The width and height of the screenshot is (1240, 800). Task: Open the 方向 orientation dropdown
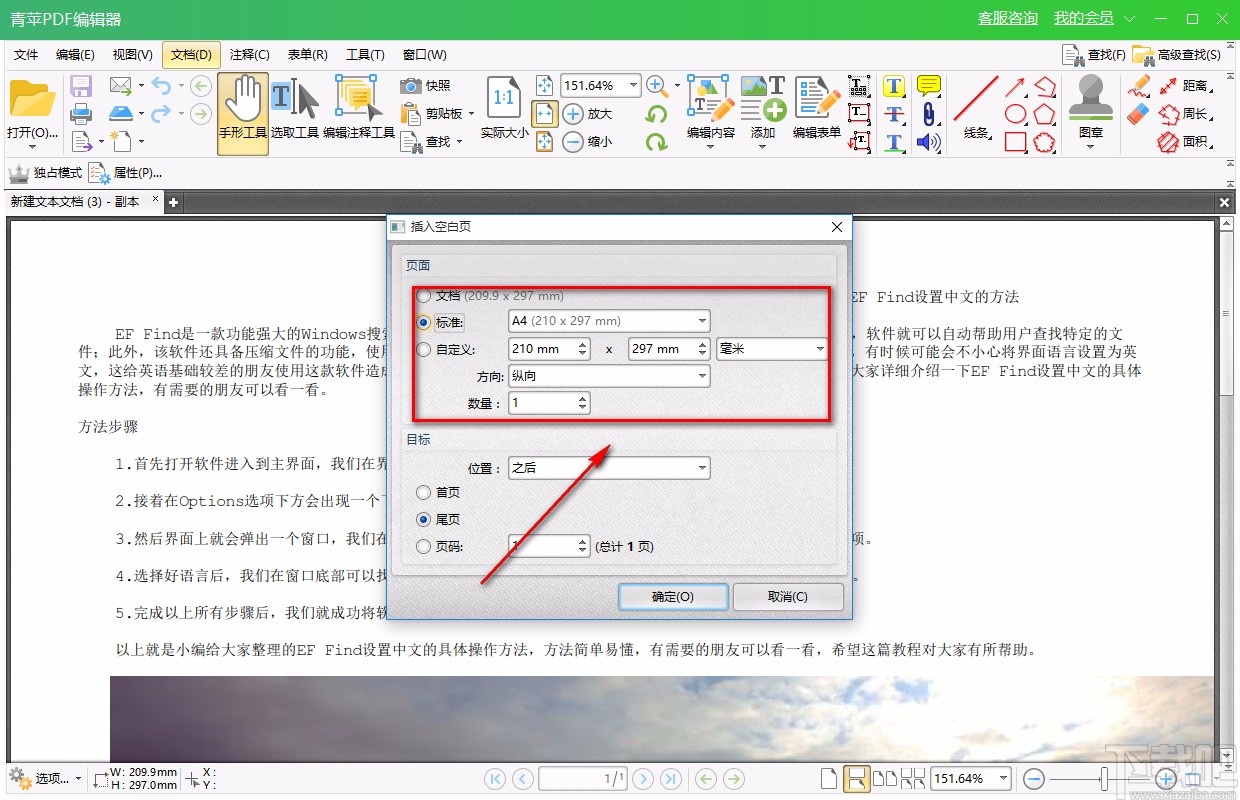point(704,376)
